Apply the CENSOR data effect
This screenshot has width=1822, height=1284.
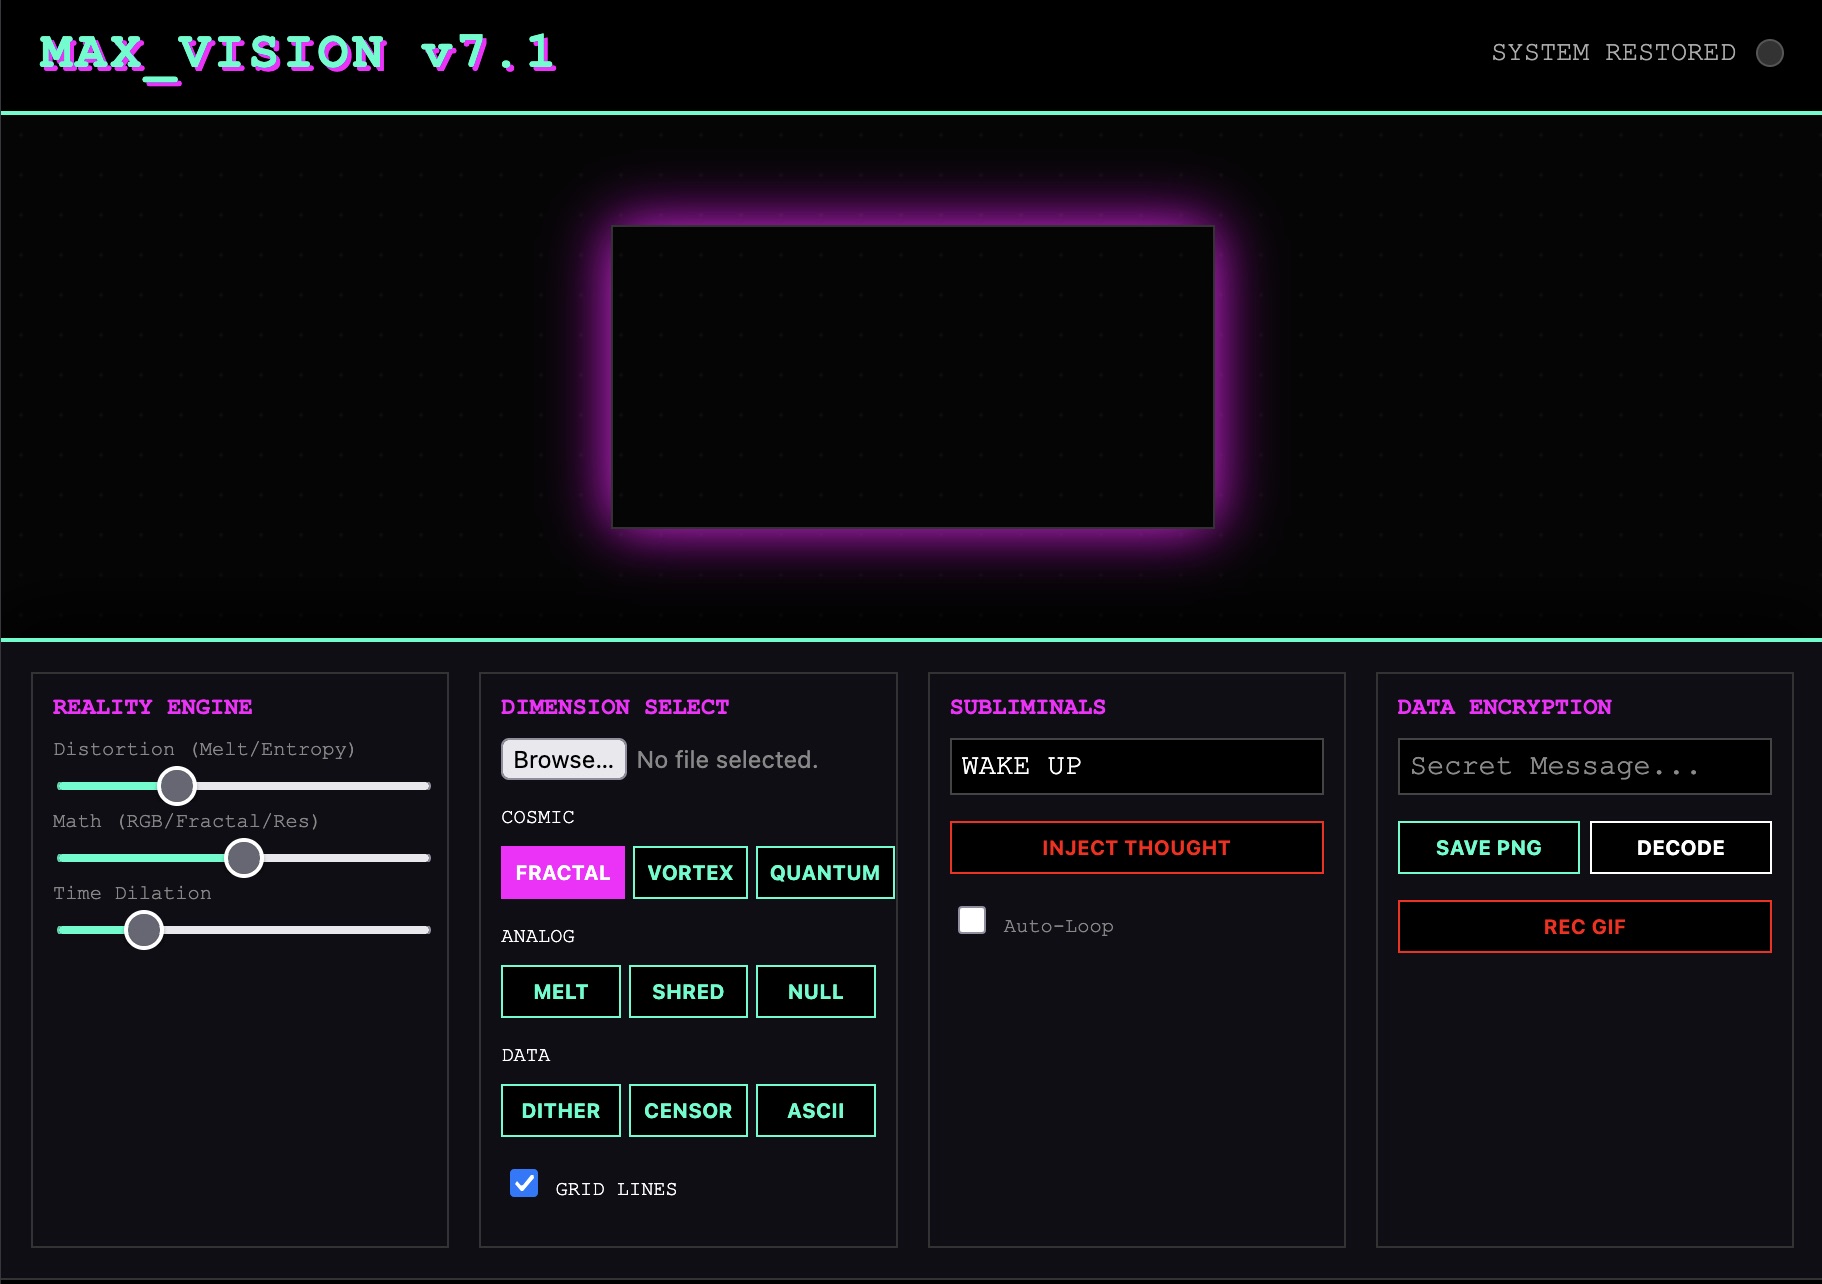[688, 1111]
